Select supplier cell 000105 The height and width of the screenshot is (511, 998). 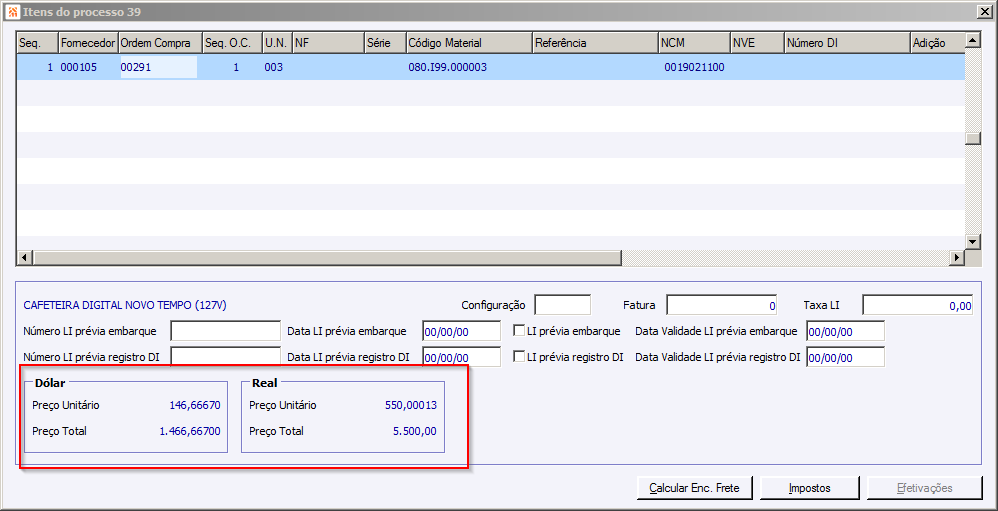79,67
